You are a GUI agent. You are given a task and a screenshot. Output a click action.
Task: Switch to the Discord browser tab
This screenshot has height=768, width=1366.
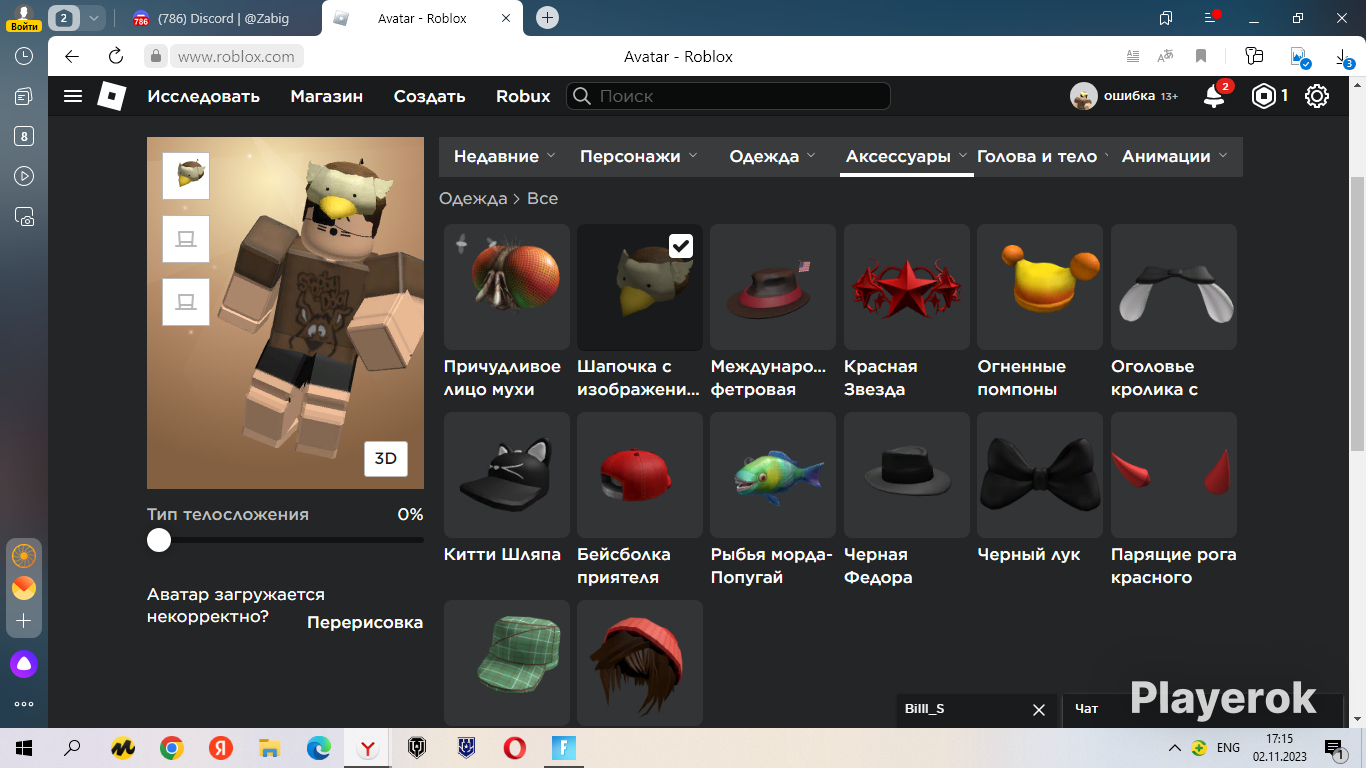click(x=223, y=18)
